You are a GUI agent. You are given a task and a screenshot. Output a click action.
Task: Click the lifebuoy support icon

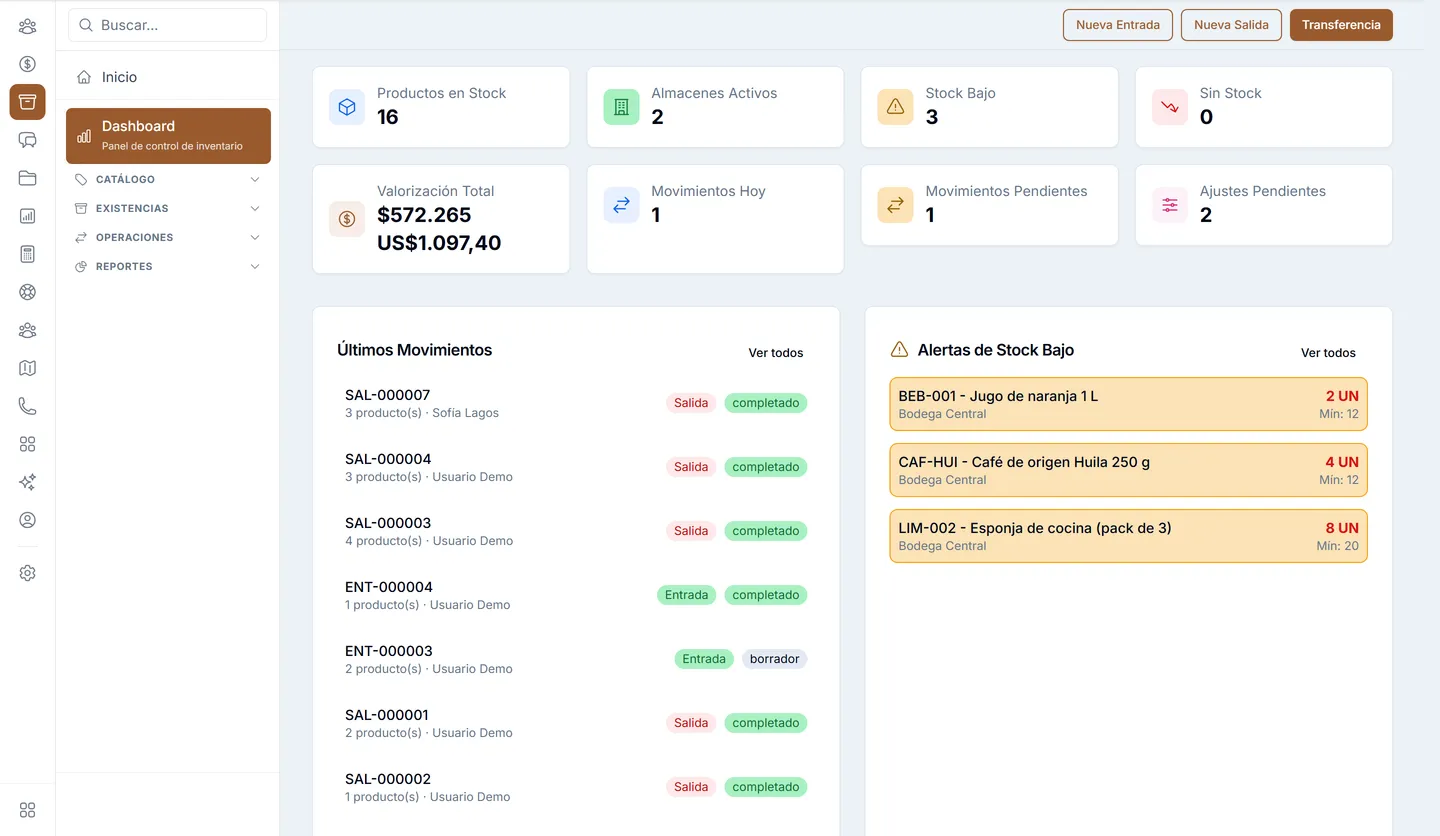click(x=27, y=292)
